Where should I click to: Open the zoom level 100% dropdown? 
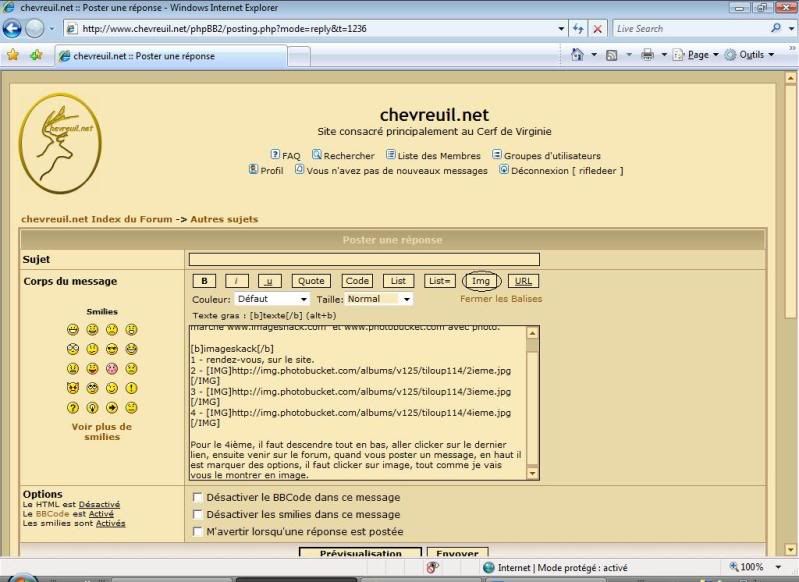point(778,567)
